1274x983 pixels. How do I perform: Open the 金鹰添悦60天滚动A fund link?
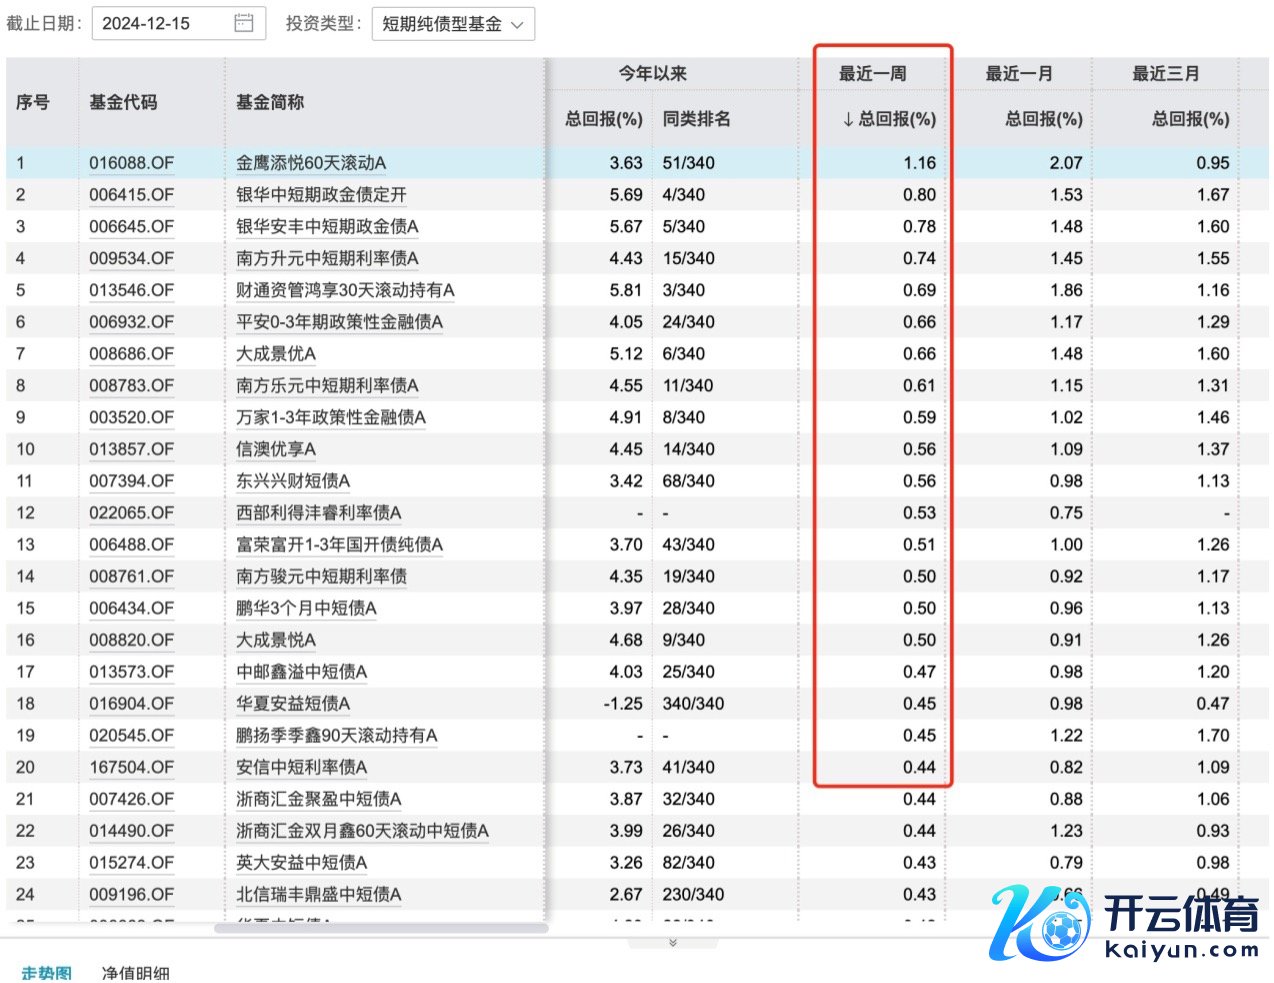click(311, 163)
